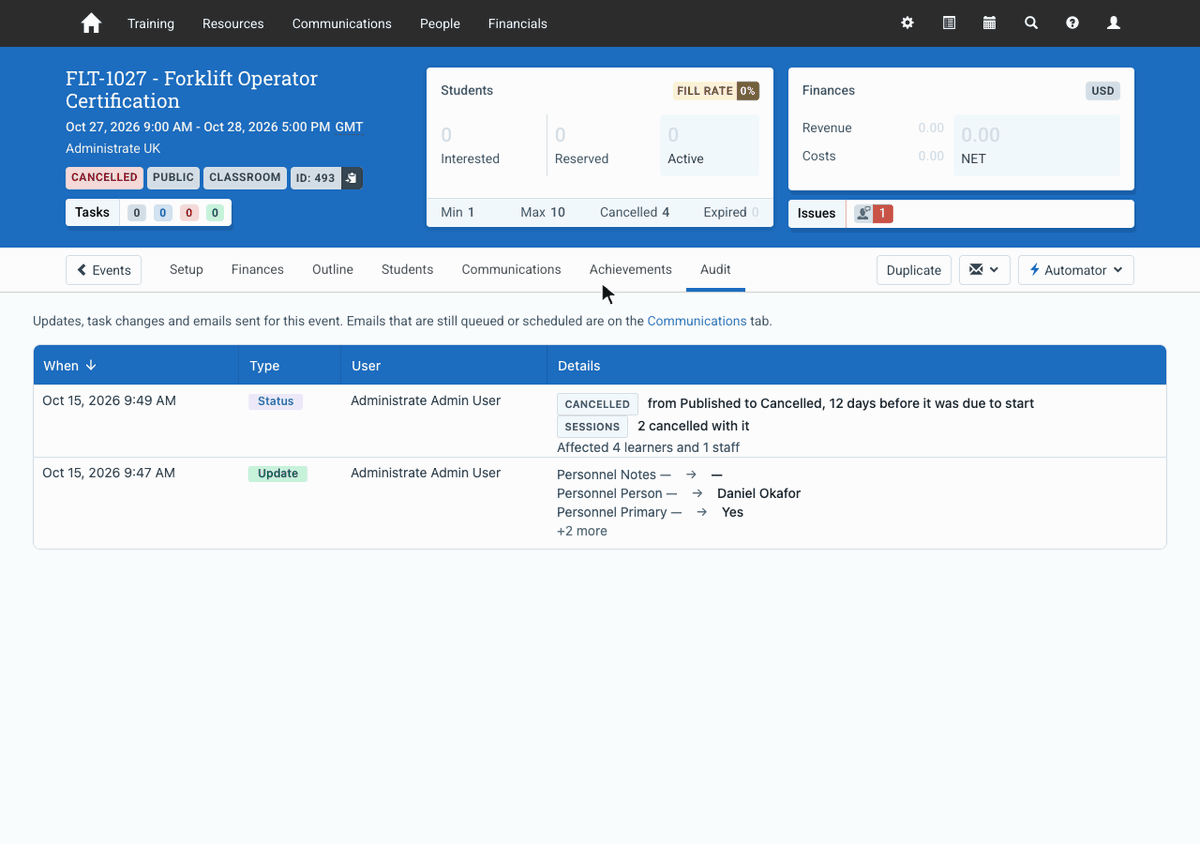Click the event title FLT-1027
Image resolution: width=1200 pixels, height=844 pixels.
pos(192,89)
